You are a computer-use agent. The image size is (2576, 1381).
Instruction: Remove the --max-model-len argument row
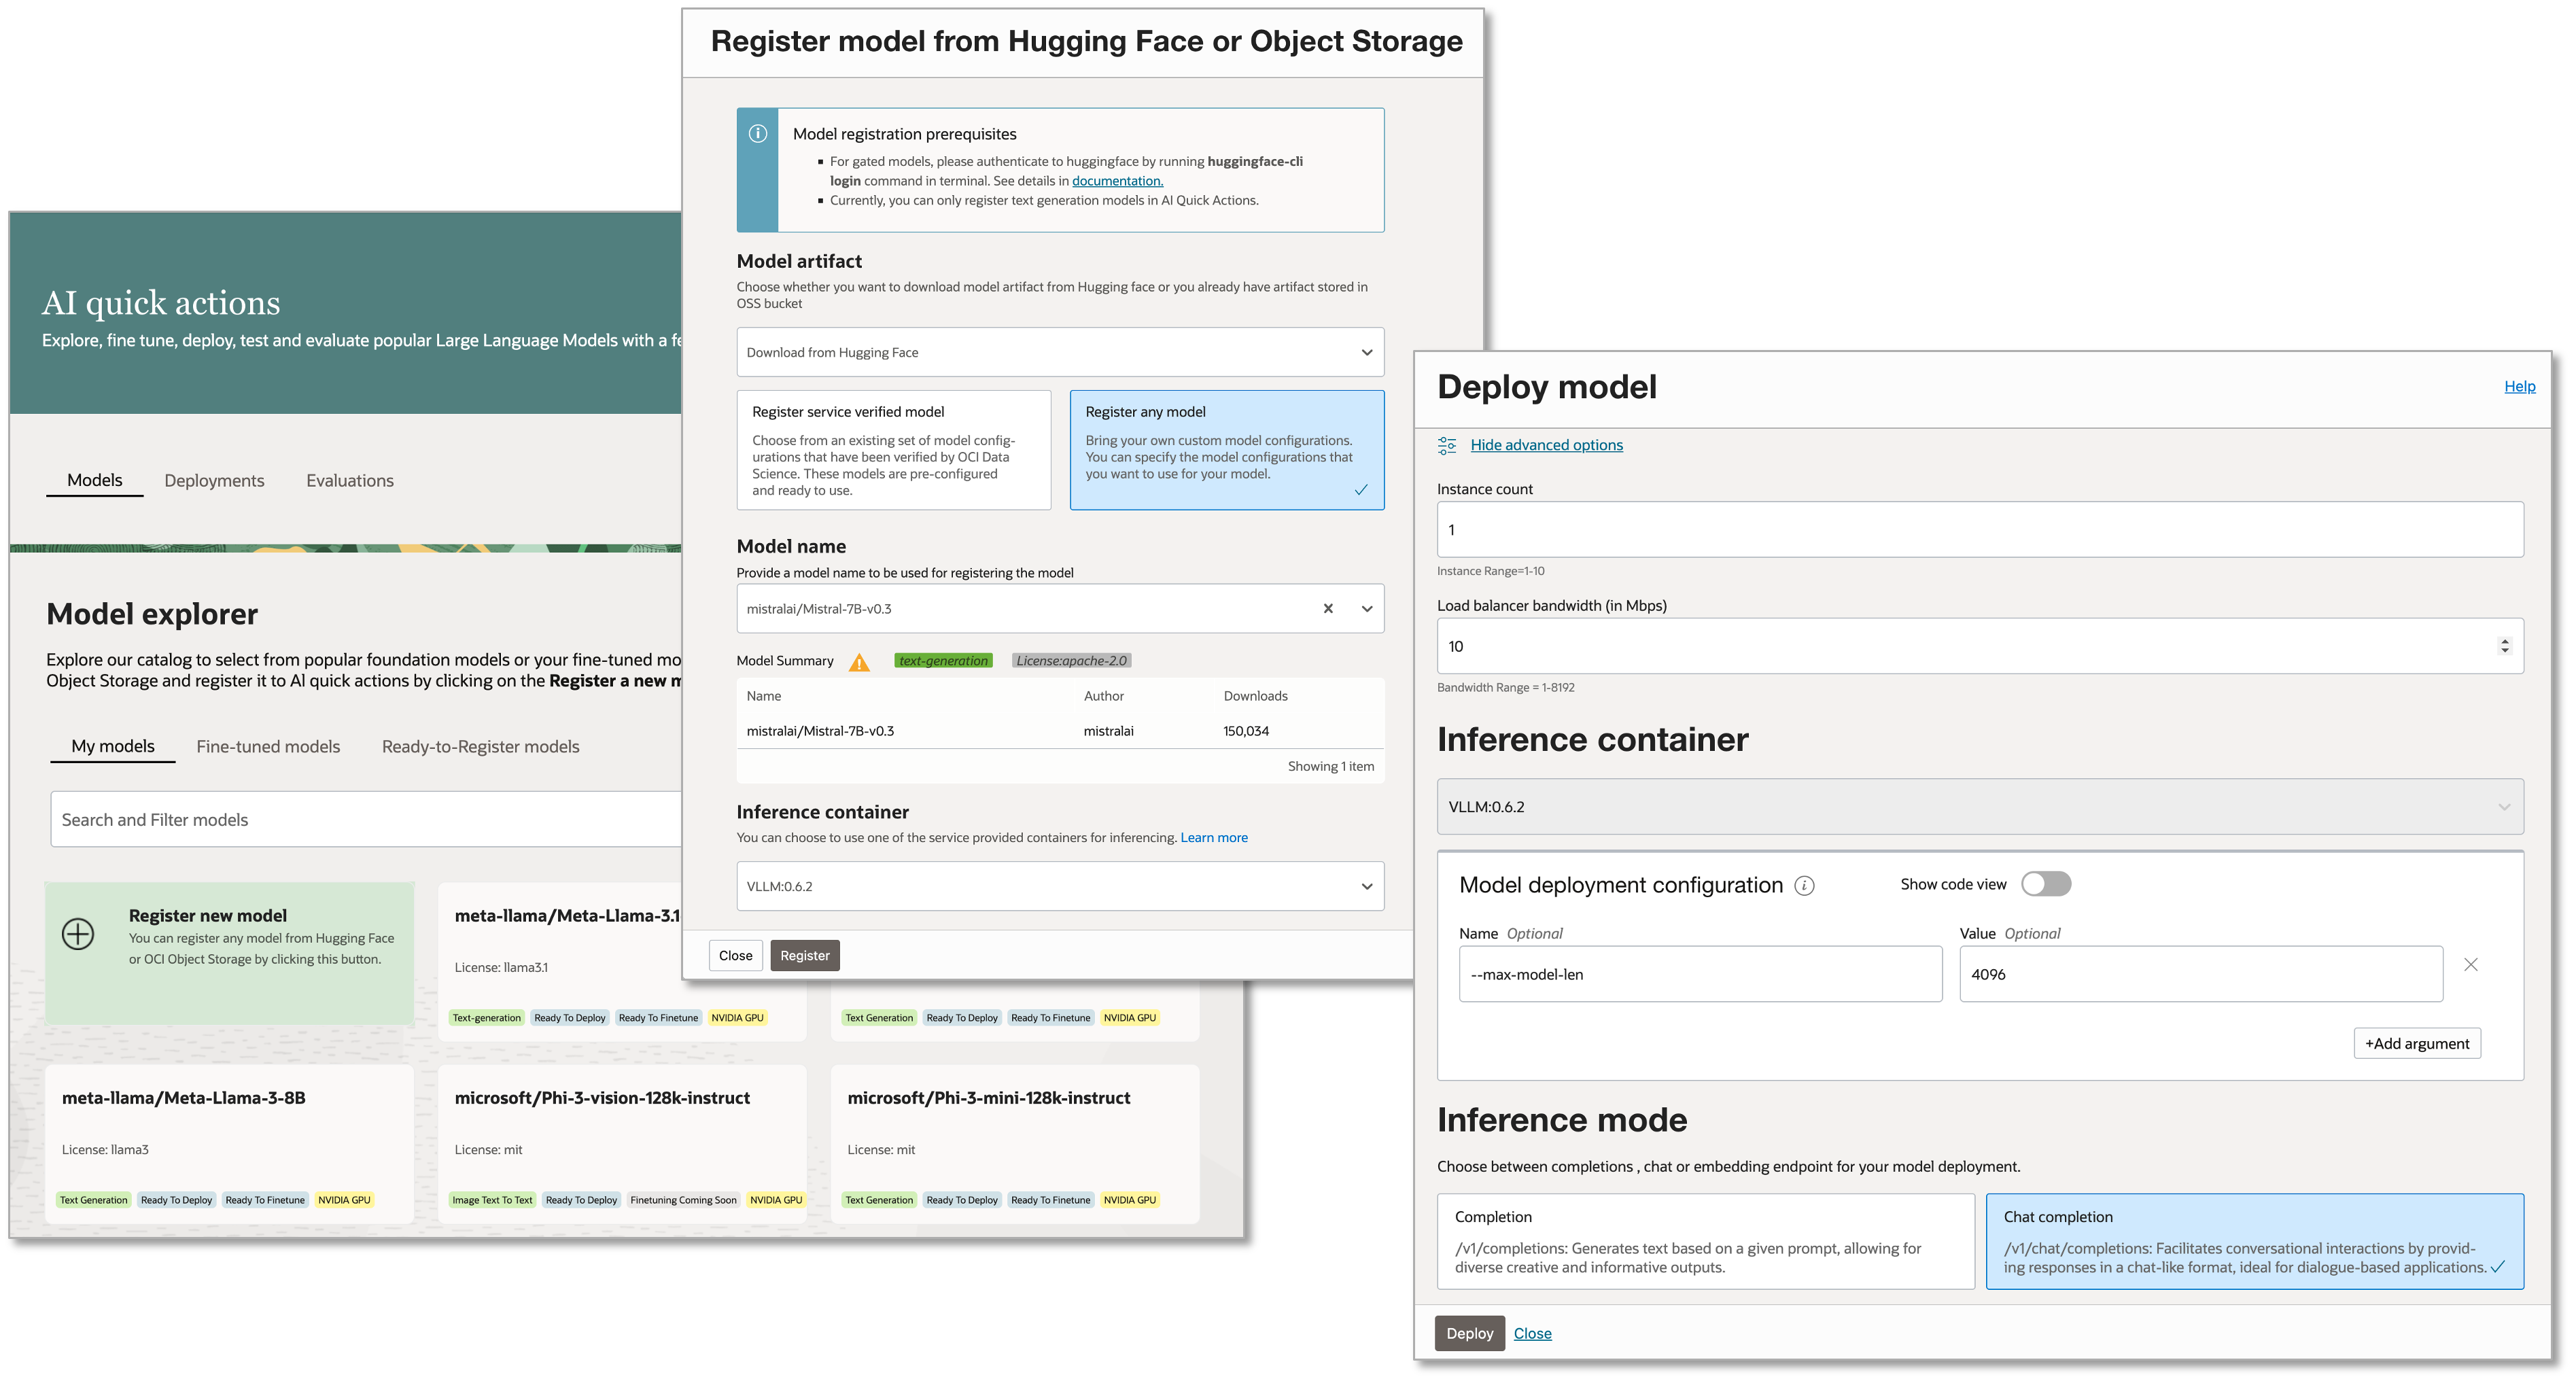coord(2471,965)
